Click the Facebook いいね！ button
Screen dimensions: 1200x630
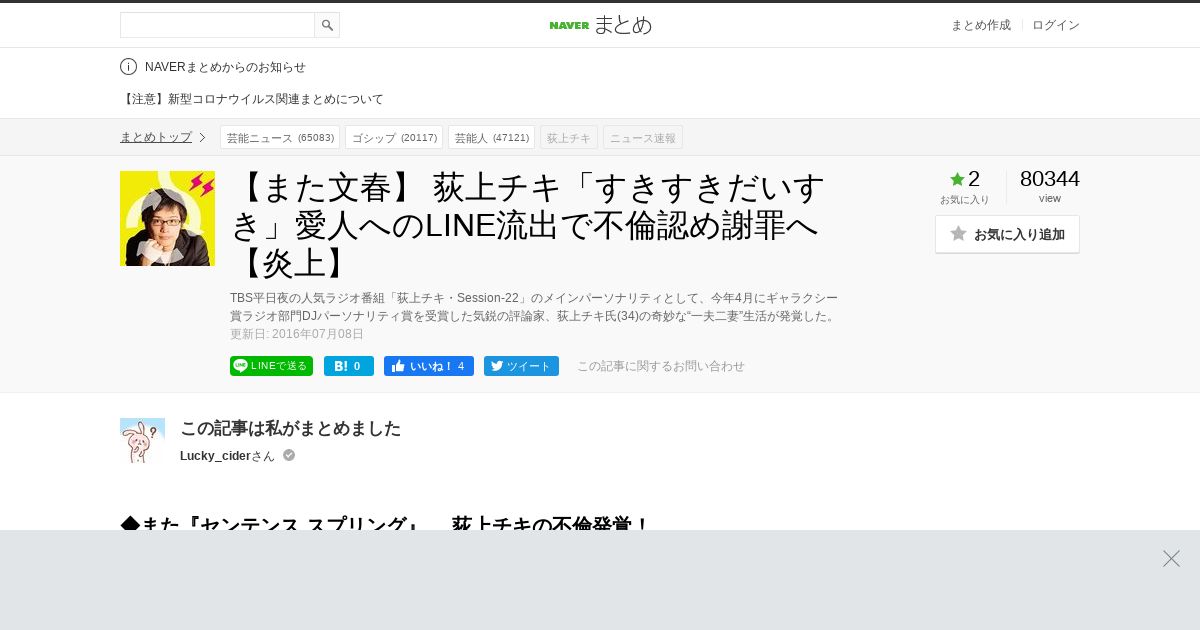tap(429, 366)
